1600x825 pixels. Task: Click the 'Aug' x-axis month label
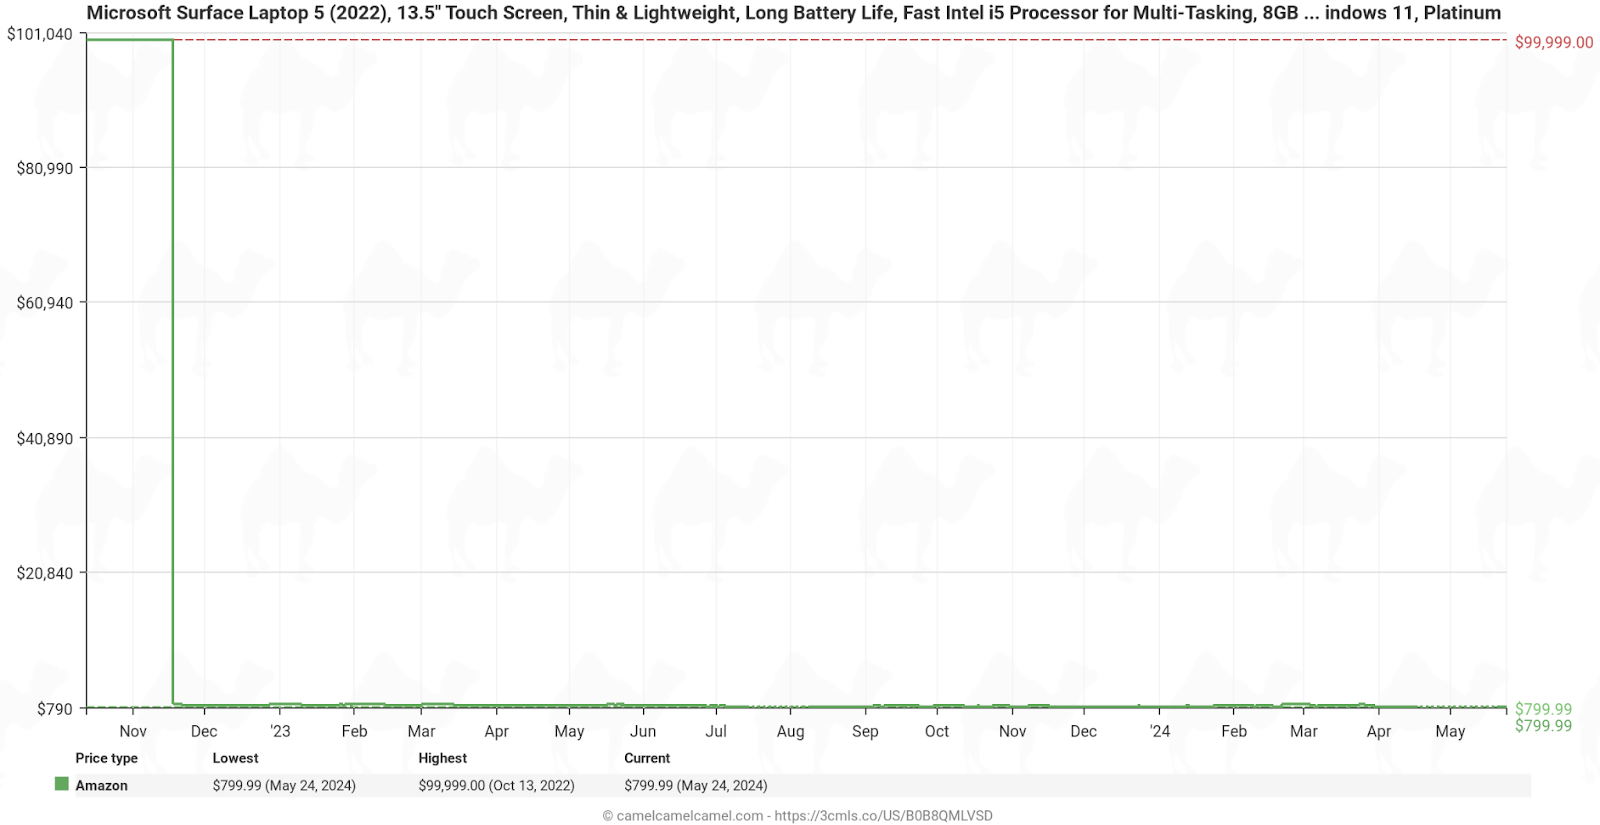click(x=790, y=731)
